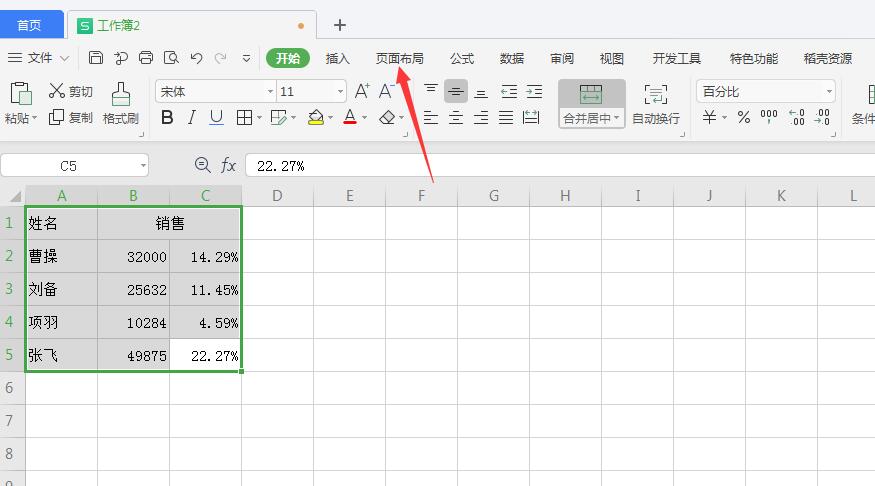Click the Print icon in quick toolbar

146,57
